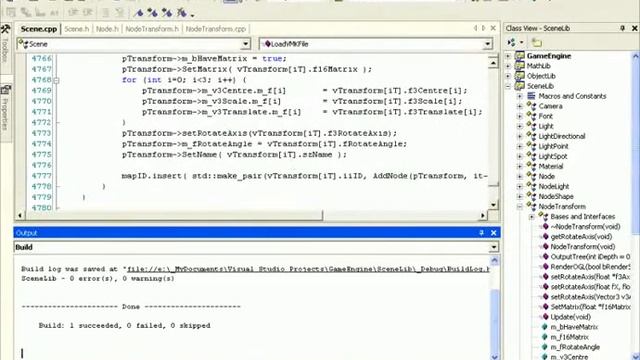Screen dimensions: 640x360
Task: Expand Macros and Constants node
Action: click(x=520, y=96)
